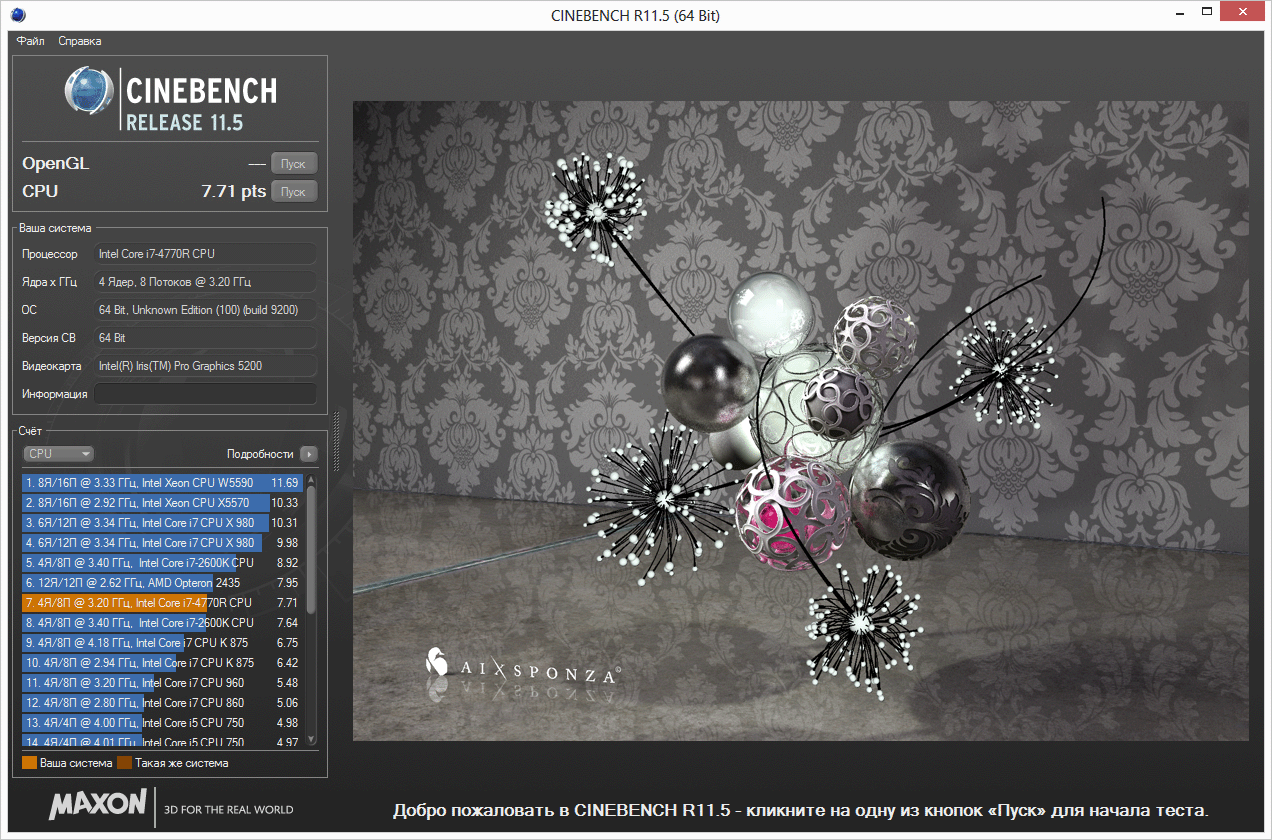Open the Справка menu

[80, 41]
